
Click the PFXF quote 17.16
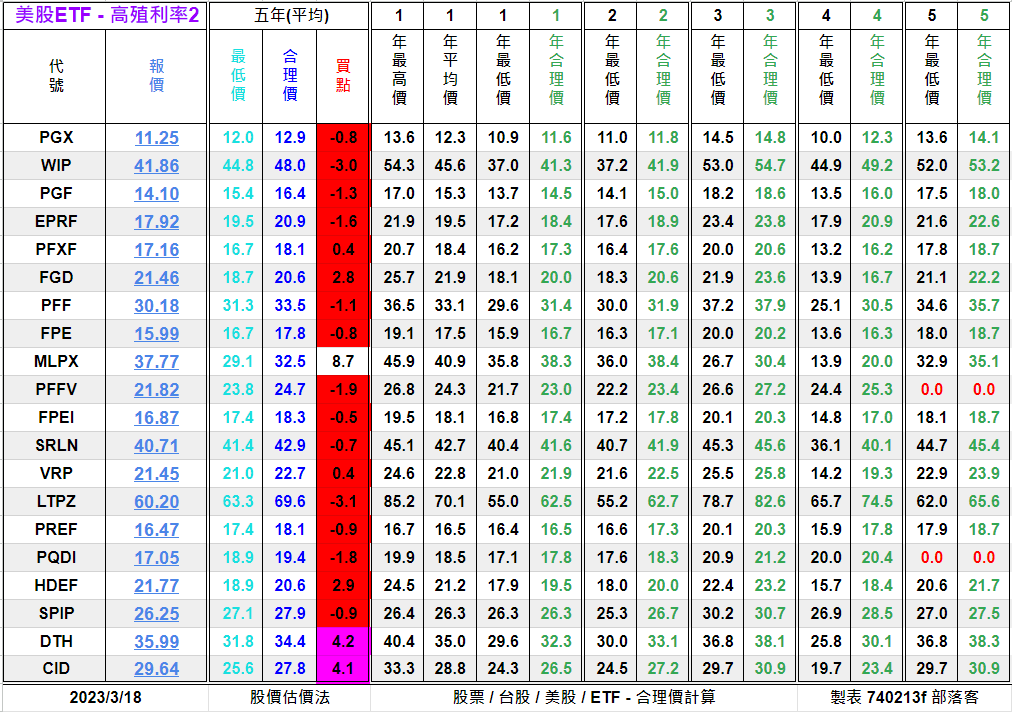(x=157, y=250)
